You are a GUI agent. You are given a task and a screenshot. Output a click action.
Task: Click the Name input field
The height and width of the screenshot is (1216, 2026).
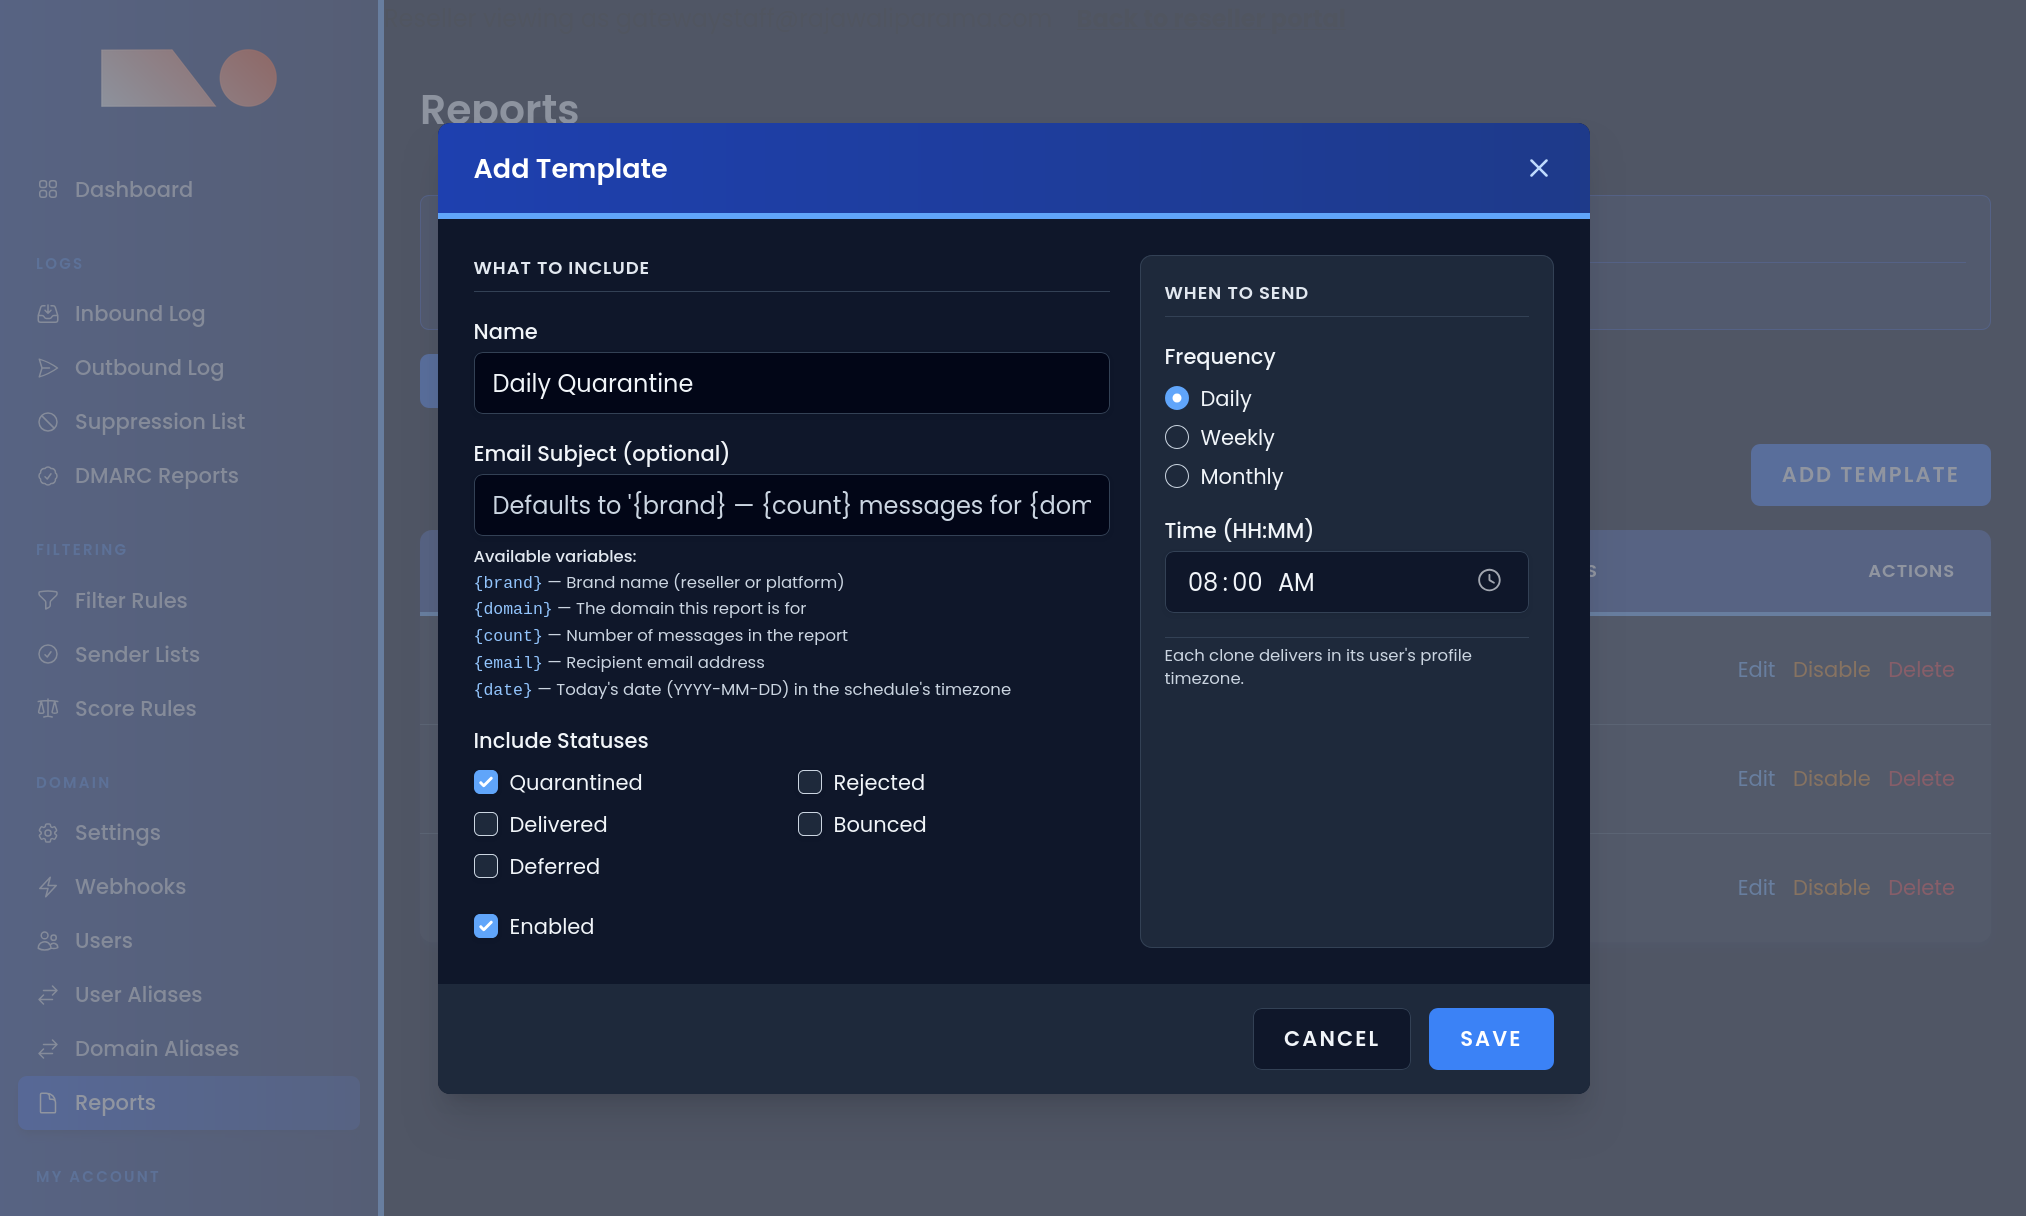[791, 383]
